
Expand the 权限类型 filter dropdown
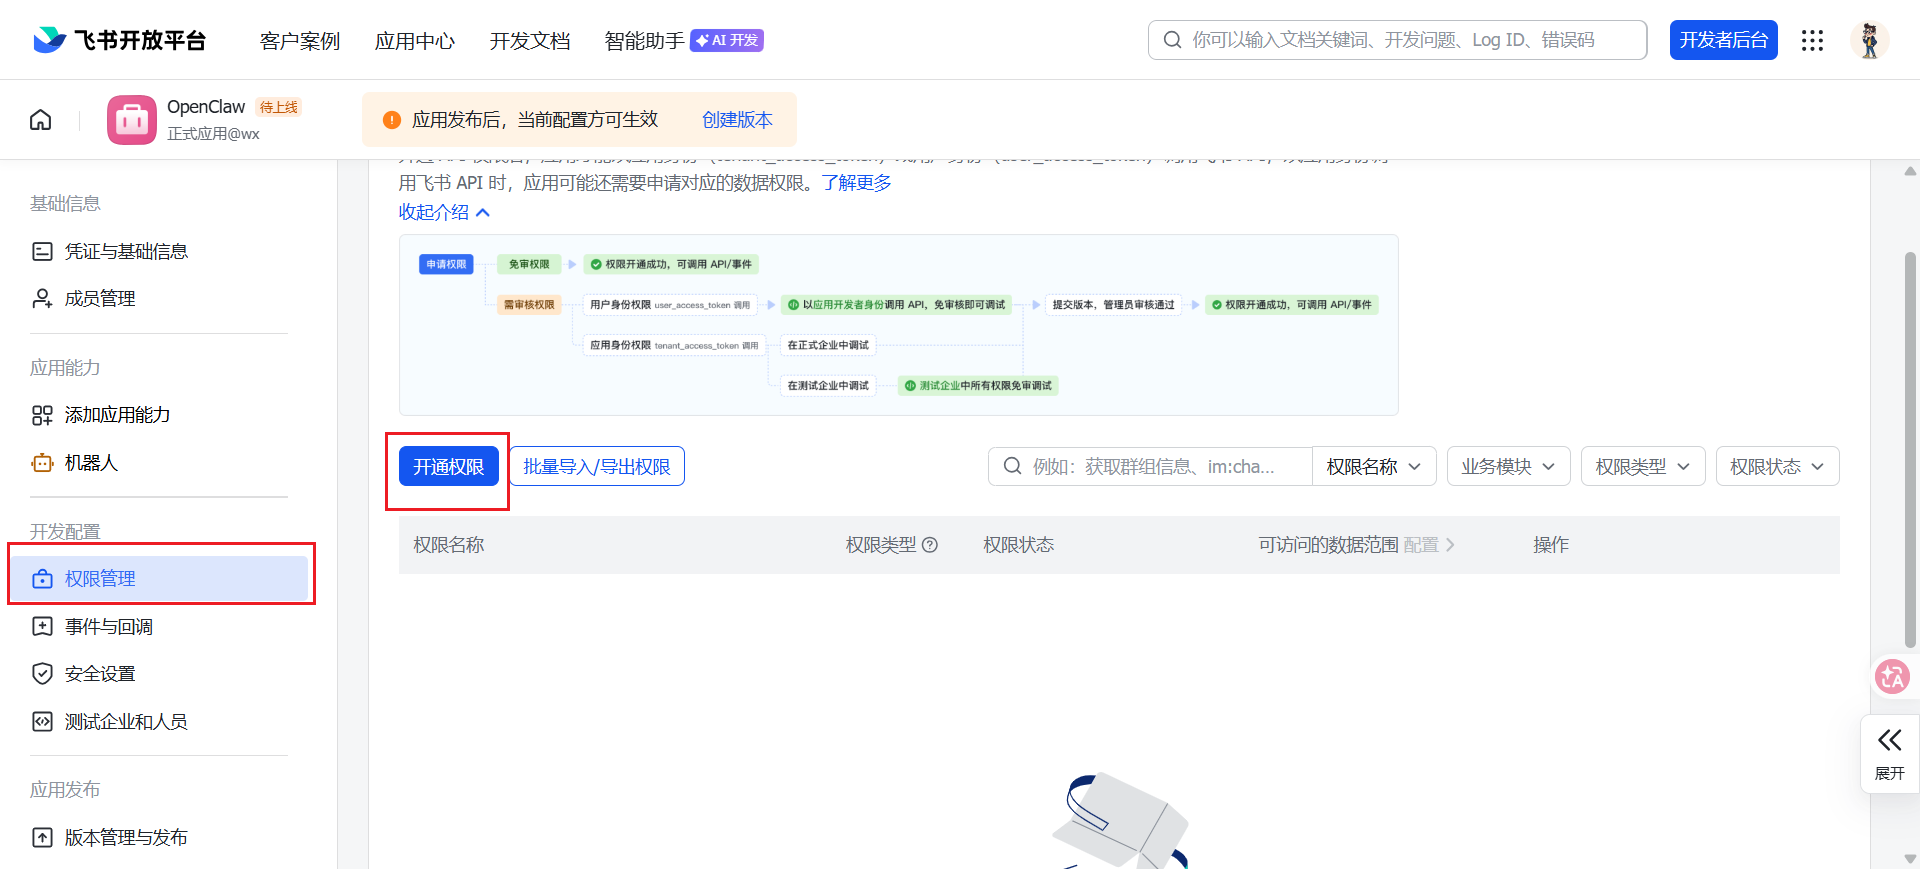(x=1642, y=467)
